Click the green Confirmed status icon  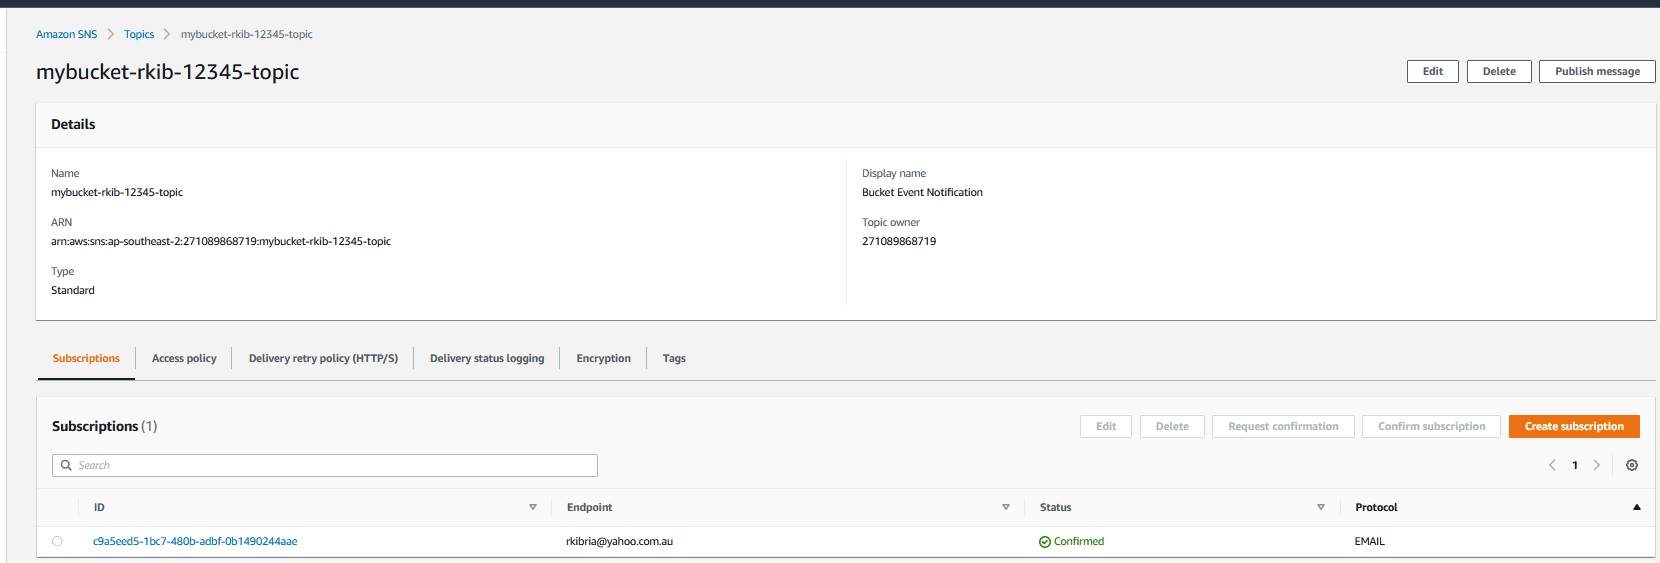click(x=1044, y=542)
